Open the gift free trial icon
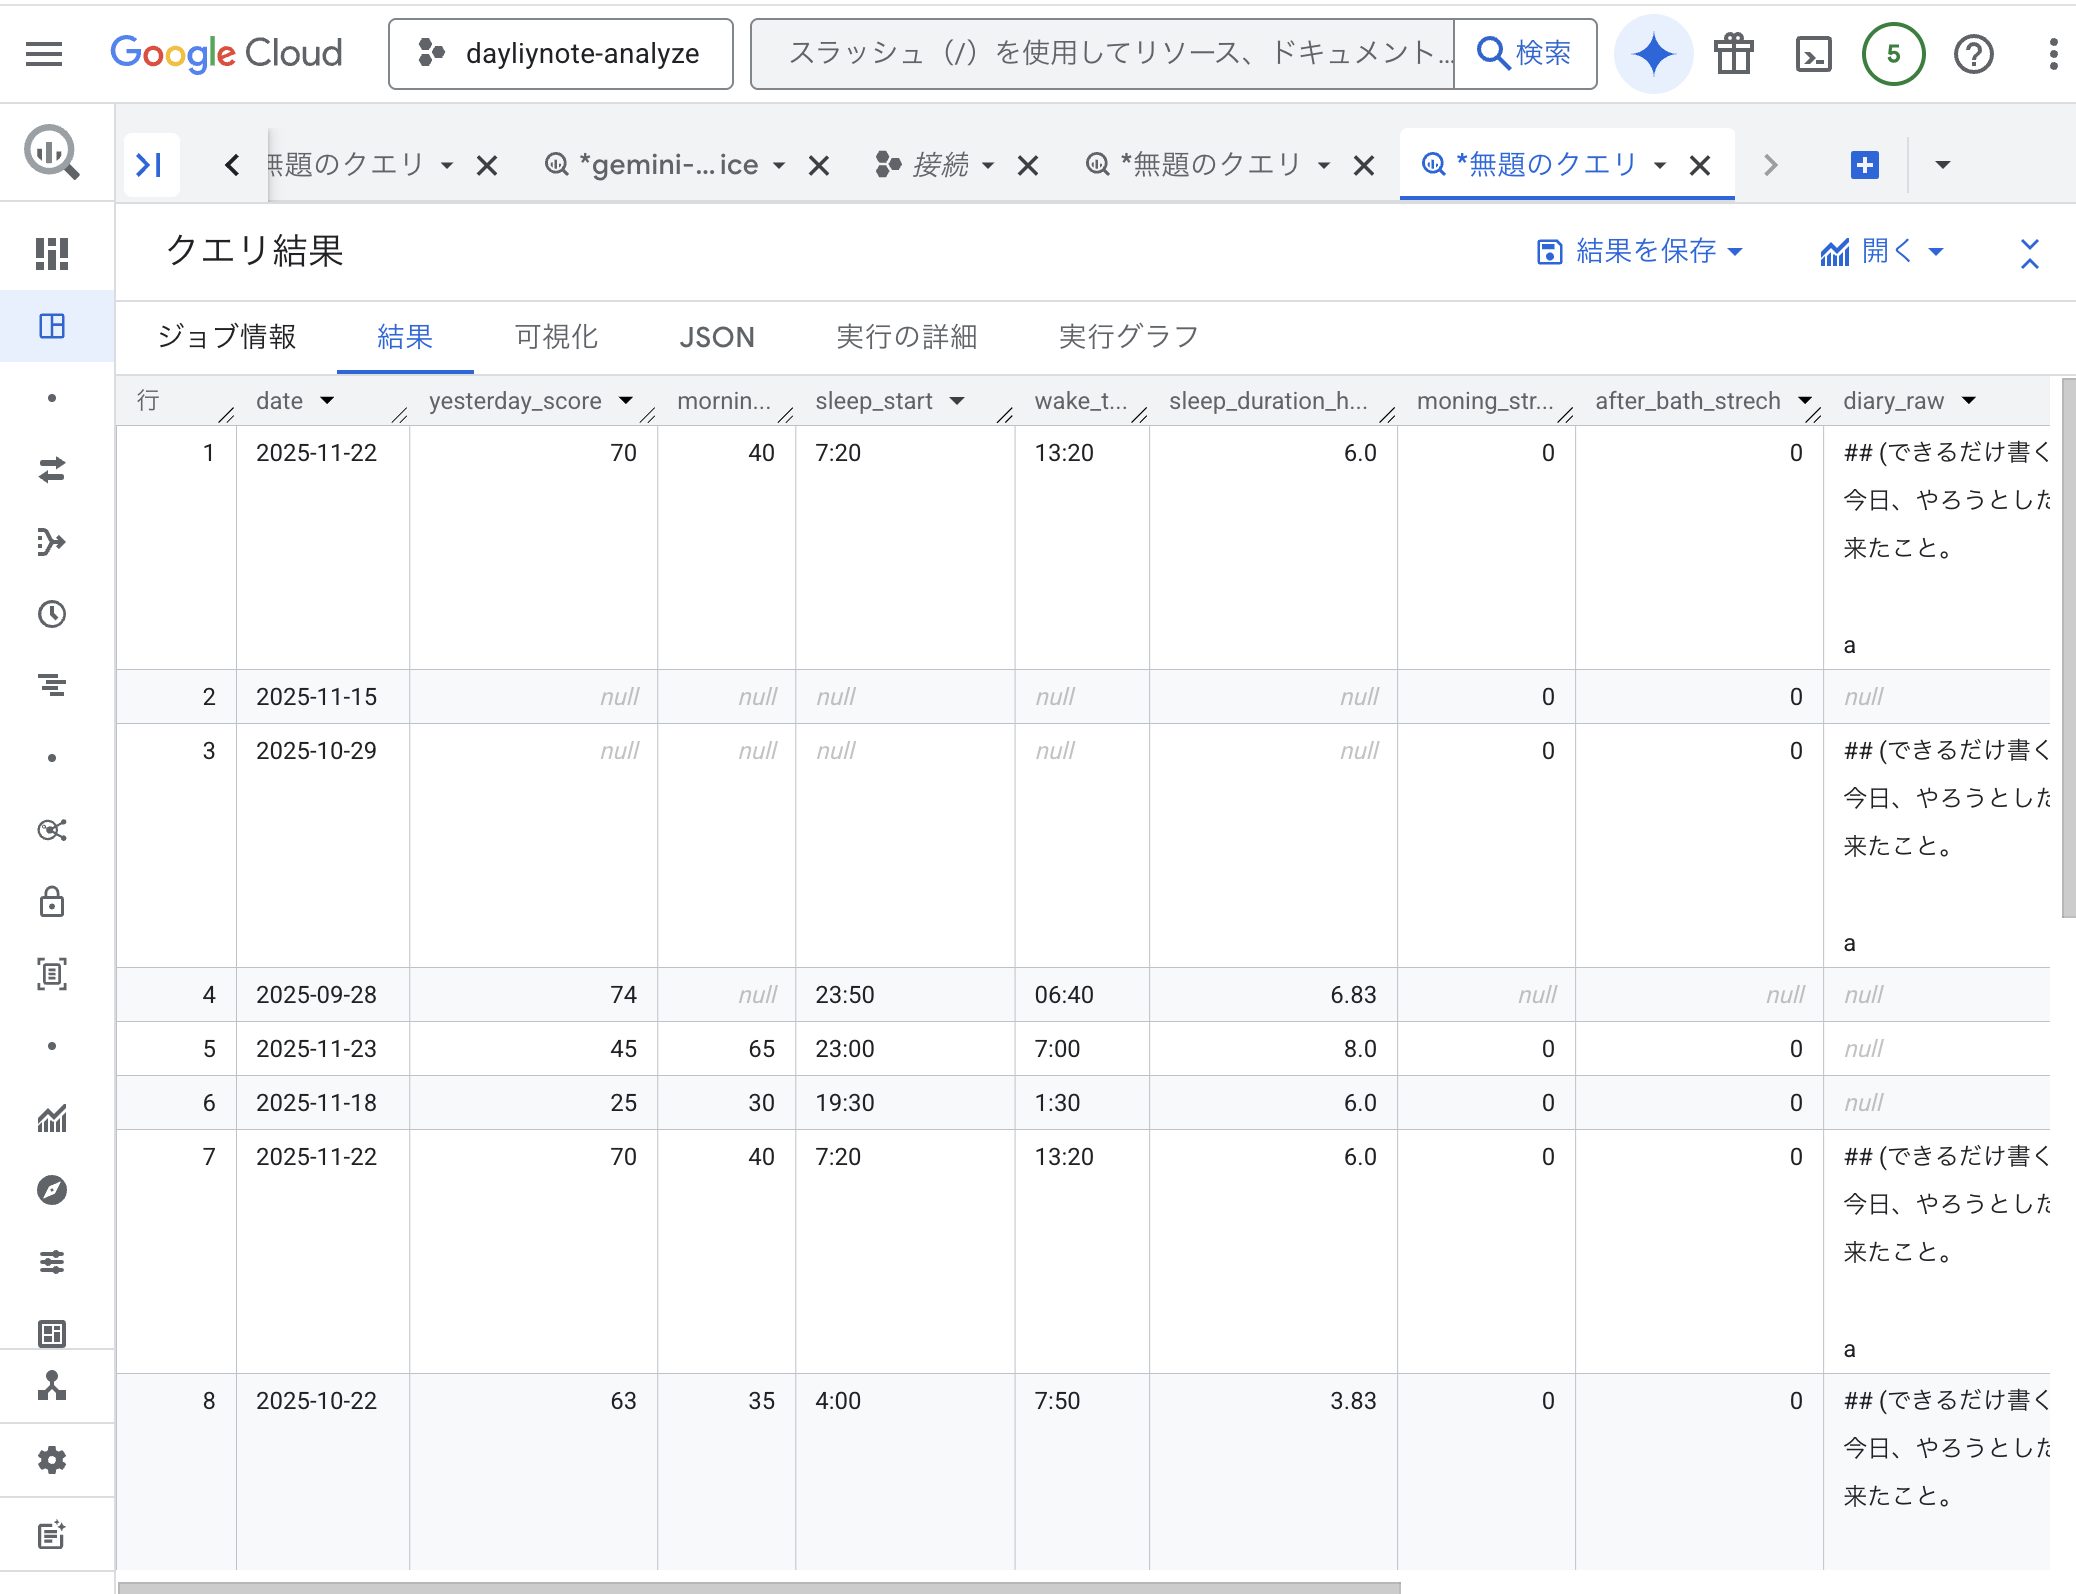 pyautogui.click(x=1734, y=54)
